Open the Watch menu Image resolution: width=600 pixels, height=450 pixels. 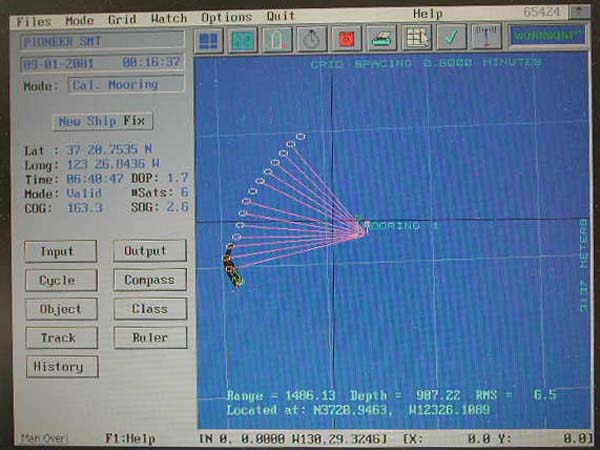[x=168, y=18]
